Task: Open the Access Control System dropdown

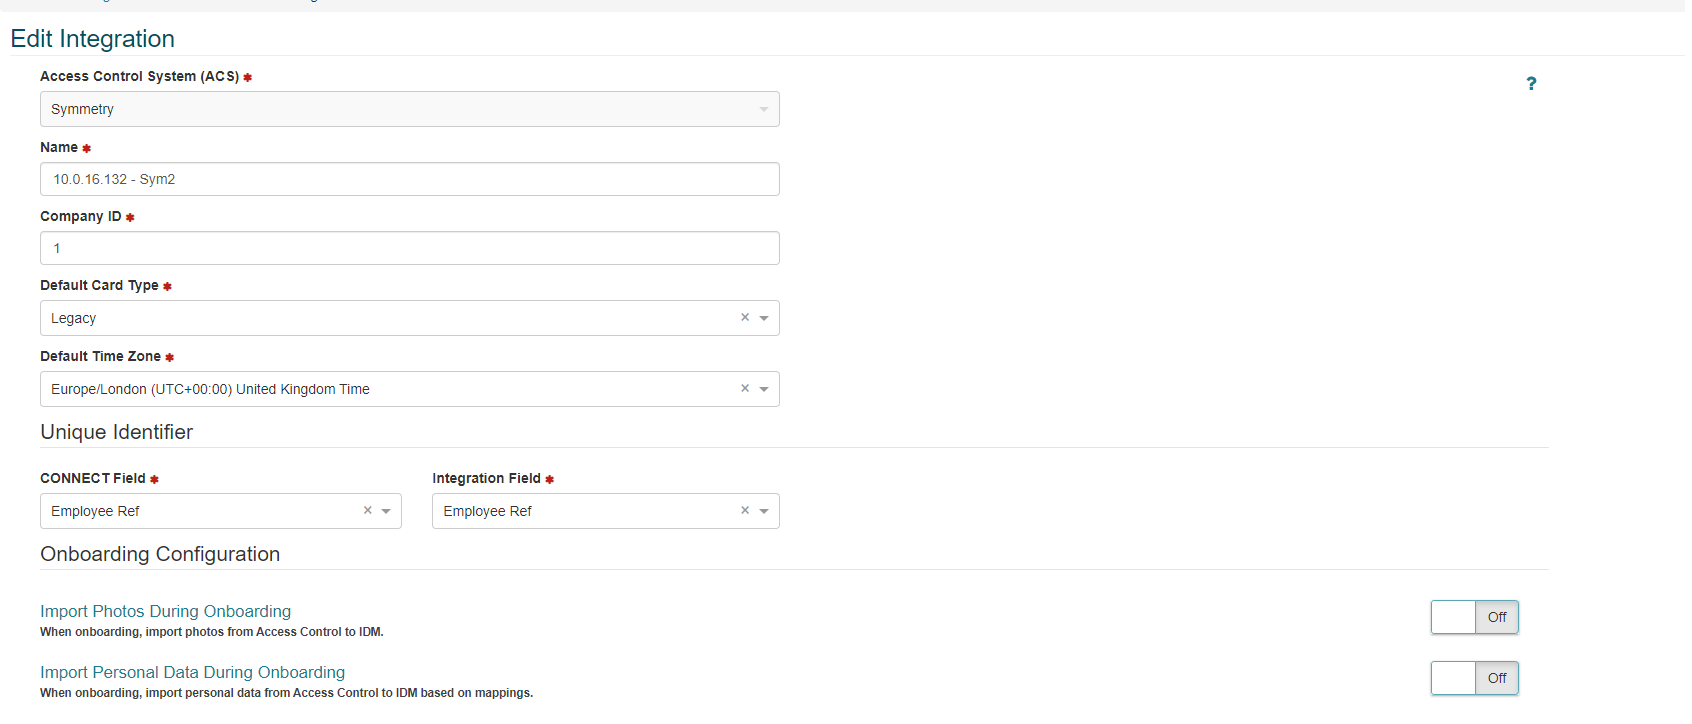Action: pos(409,109)
